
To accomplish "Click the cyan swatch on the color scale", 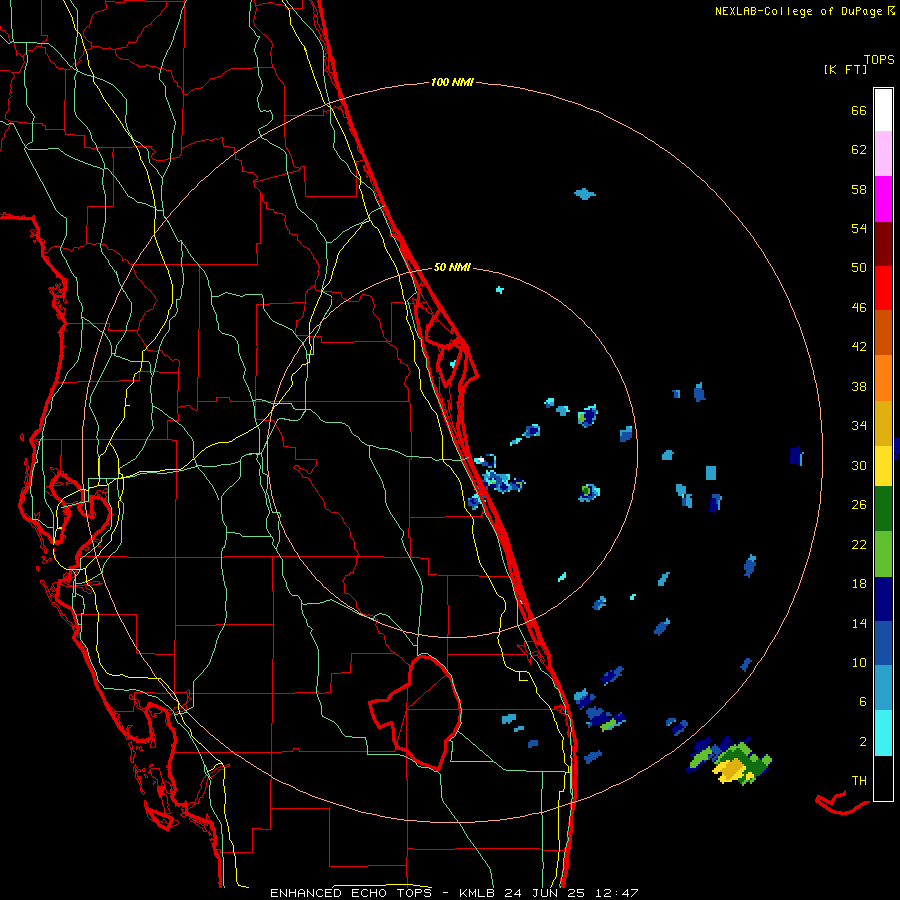I will [883, 733].
